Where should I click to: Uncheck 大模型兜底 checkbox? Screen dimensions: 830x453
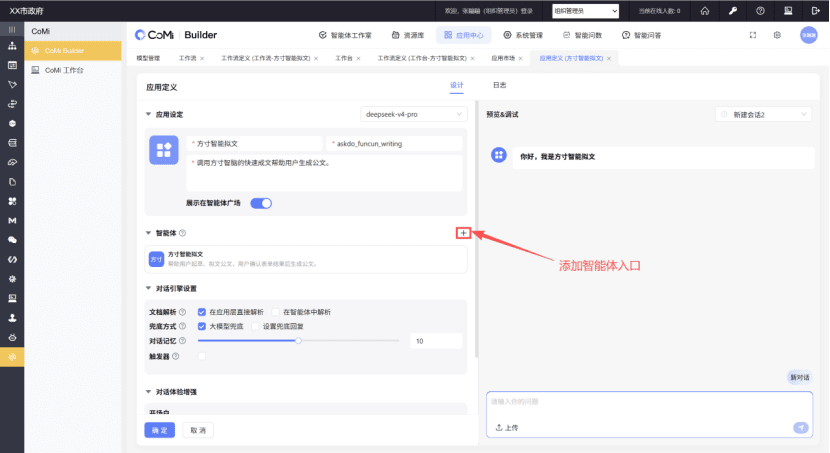coord(201,326)
